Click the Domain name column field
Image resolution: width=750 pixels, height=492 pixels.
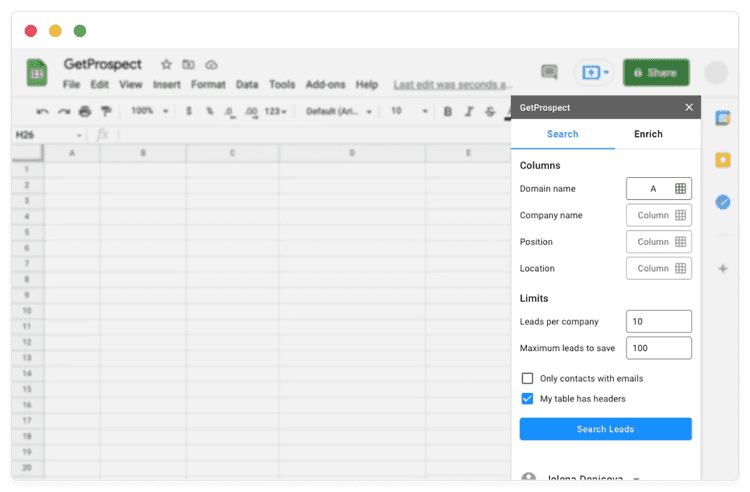pyautogui.click(x=659, y=188)
